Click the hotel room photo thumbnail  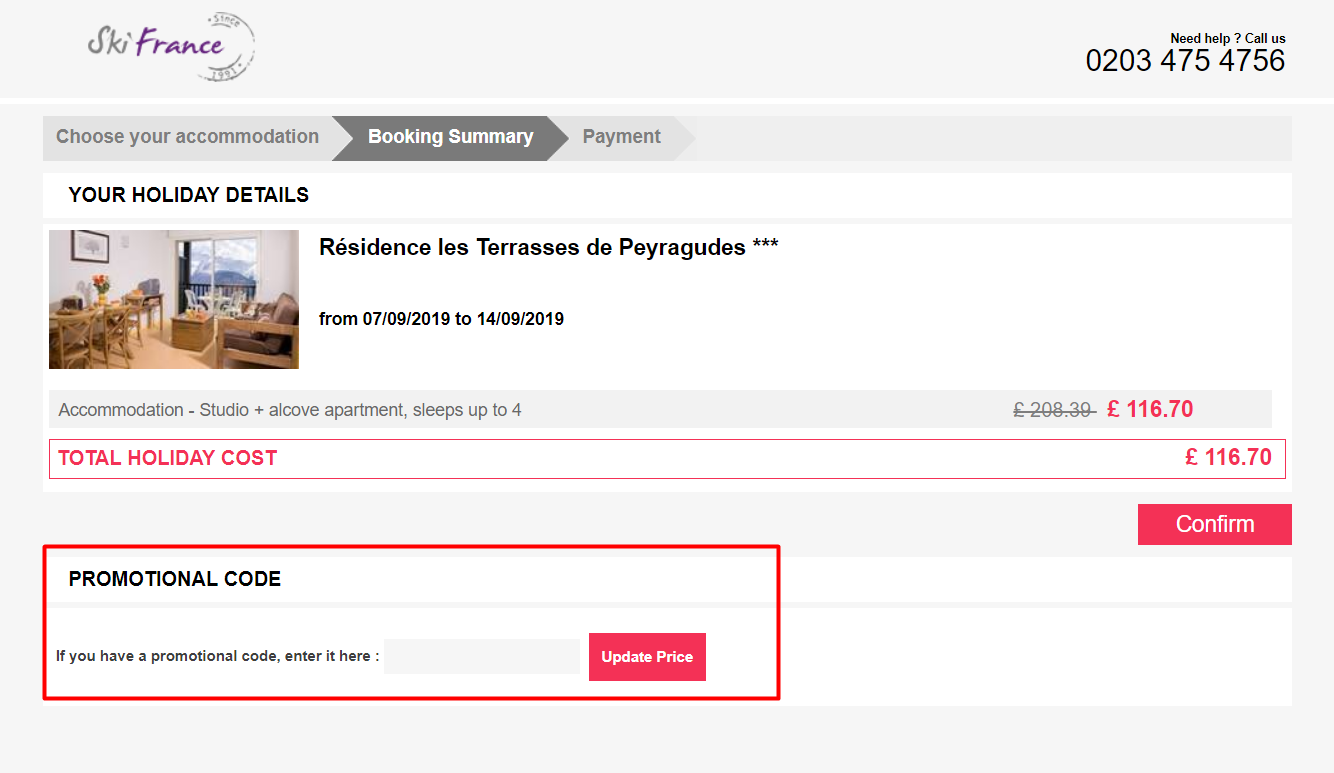(173, 299)
